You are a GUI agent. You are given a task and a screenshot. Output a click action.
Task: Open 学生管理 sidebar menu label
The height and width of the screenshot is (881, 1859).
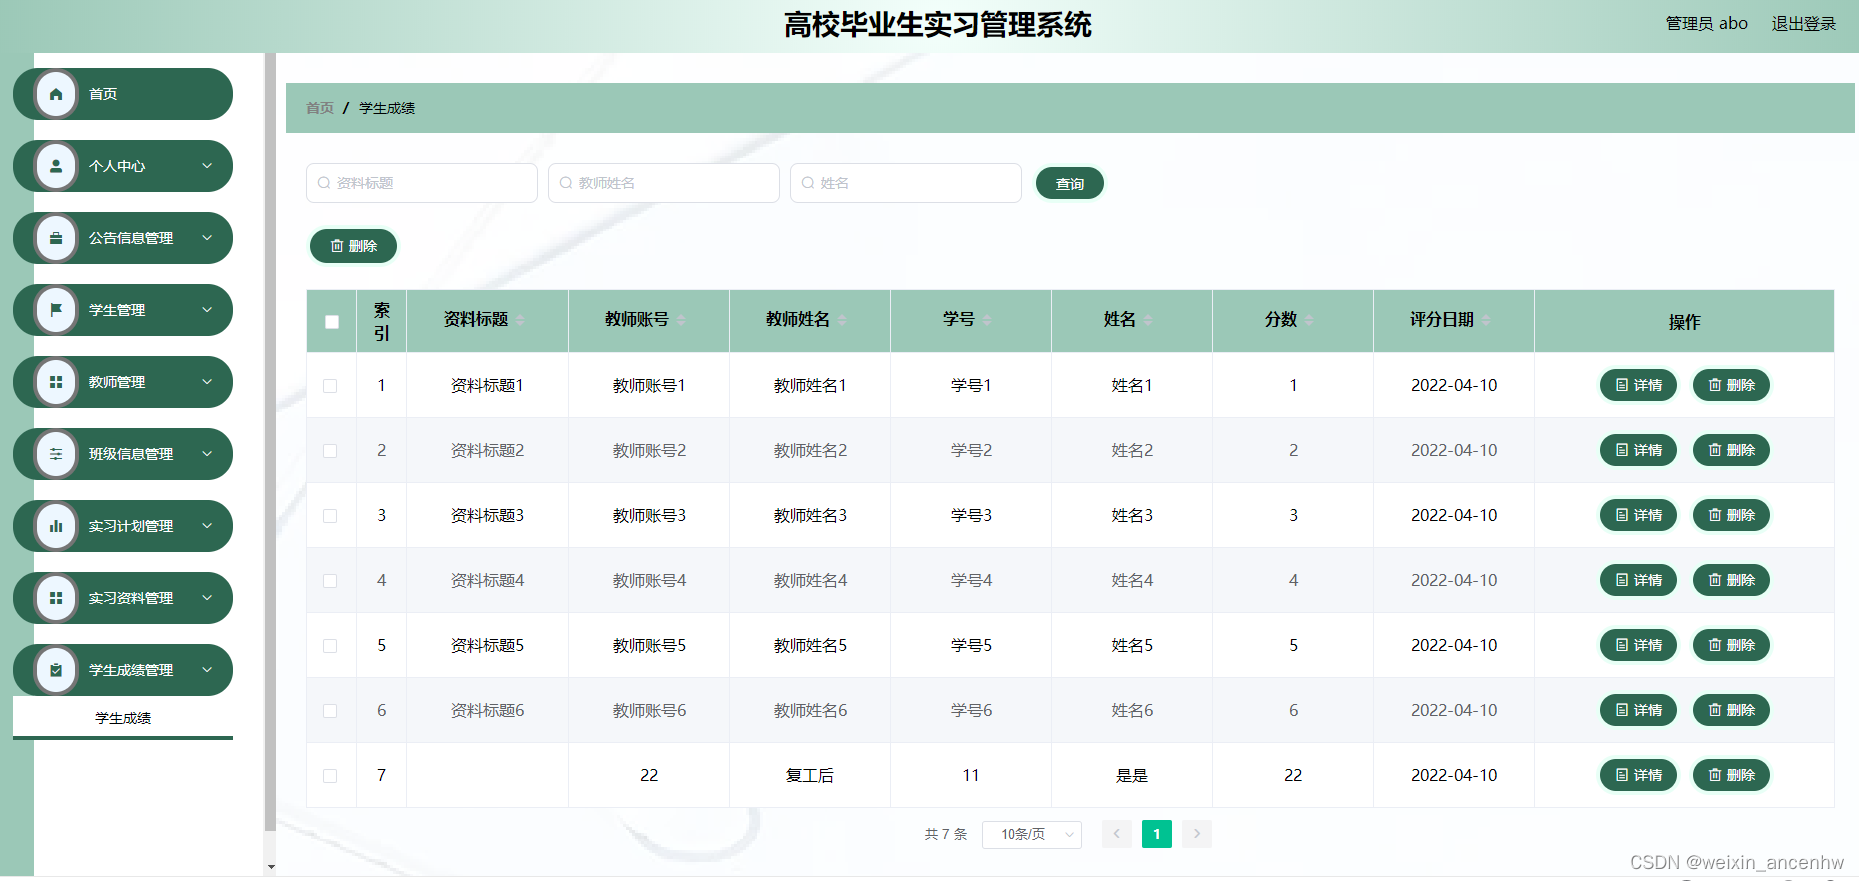117,310
